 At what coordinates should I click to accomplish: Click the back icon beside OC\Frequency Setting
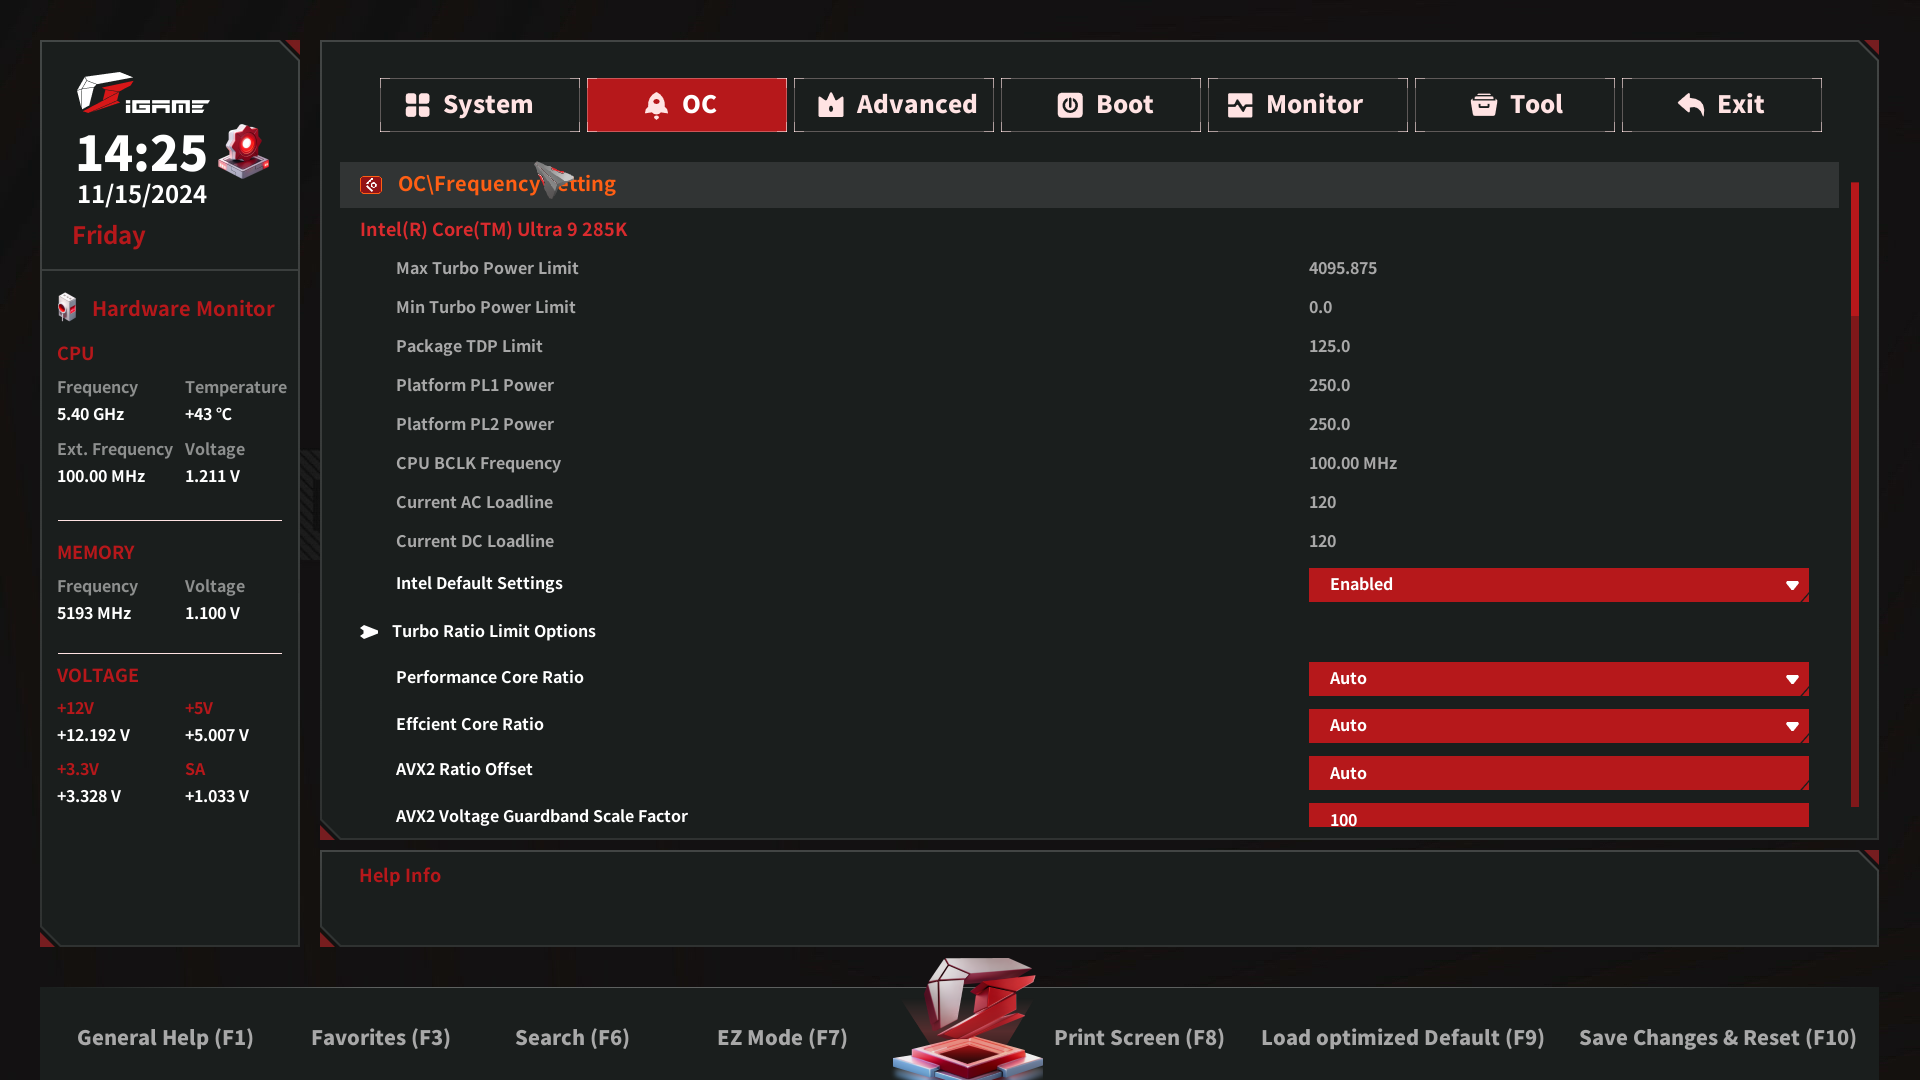coord(371,185)
